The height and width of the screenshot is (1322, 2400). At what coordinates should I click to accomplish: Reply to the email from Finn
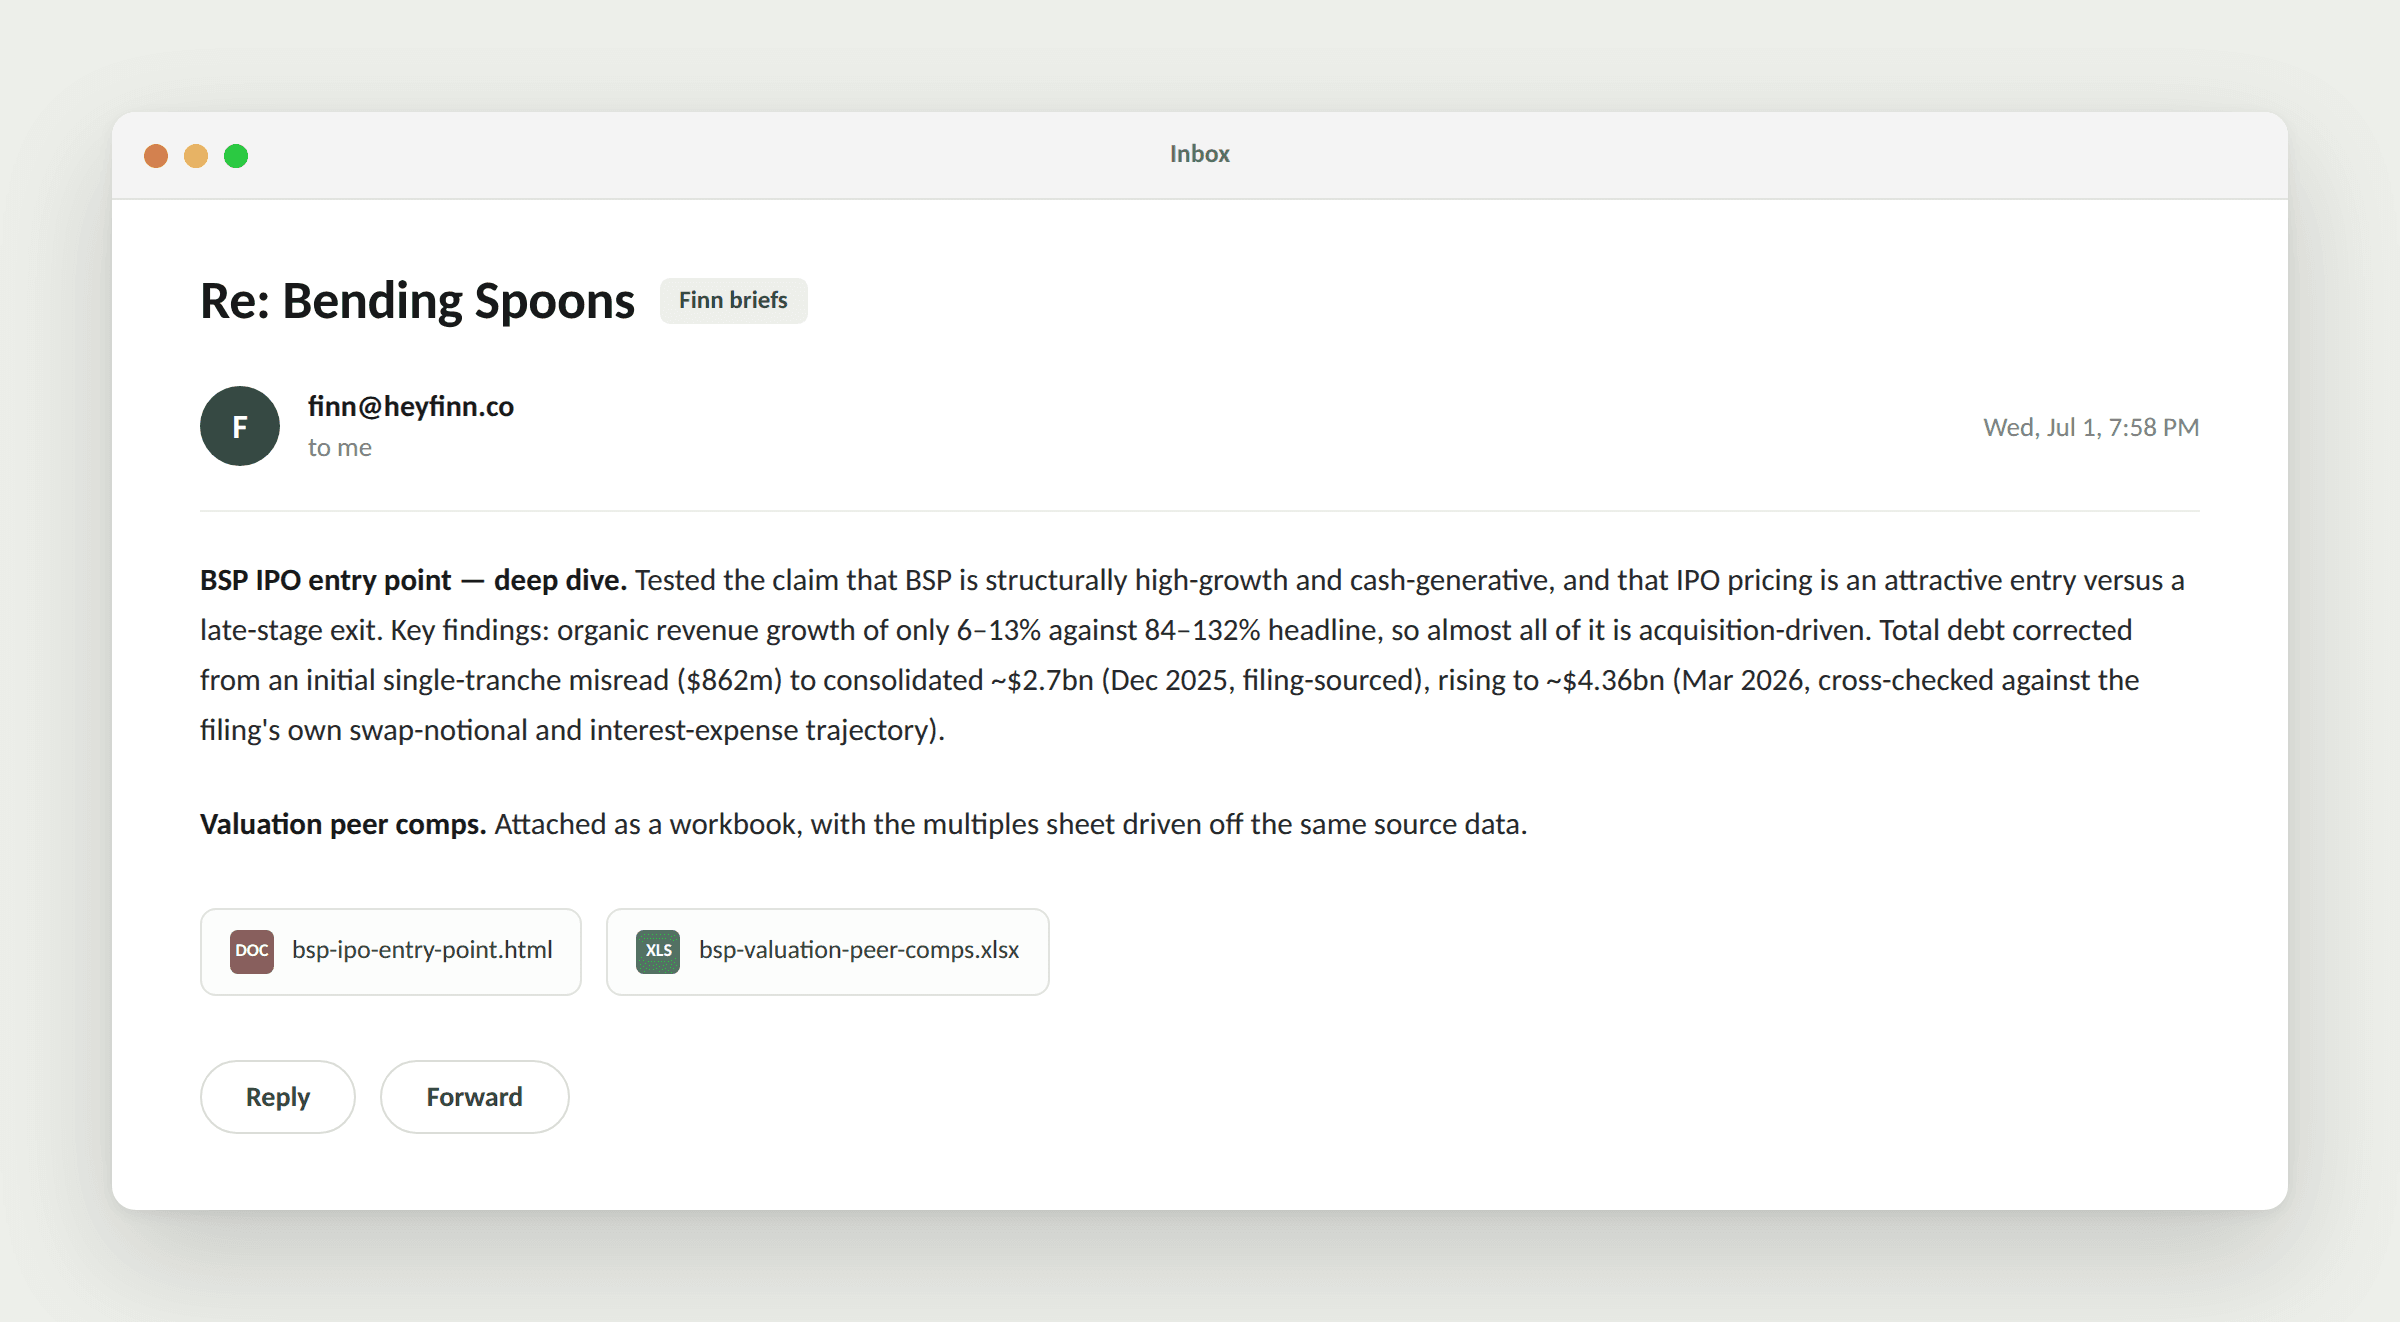[278, 1097]
